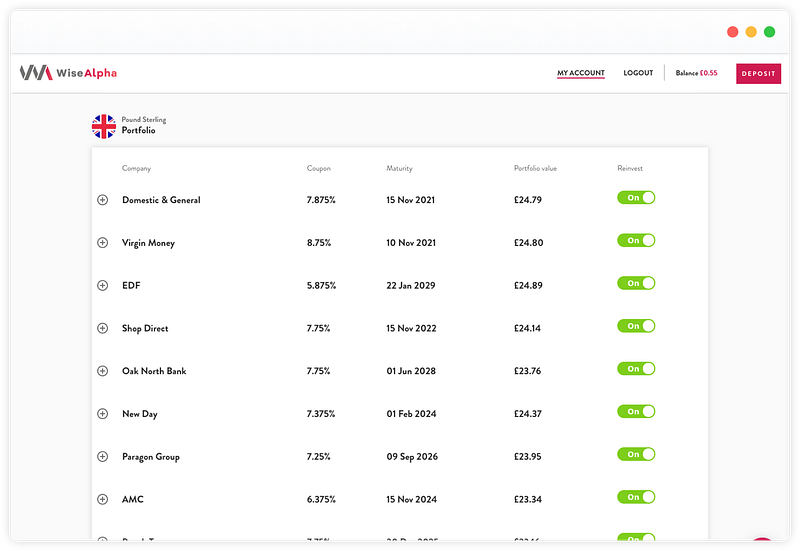Toggle reinvest for Virgin Money
Screen dimensions: 800x551
click(636, 240)
